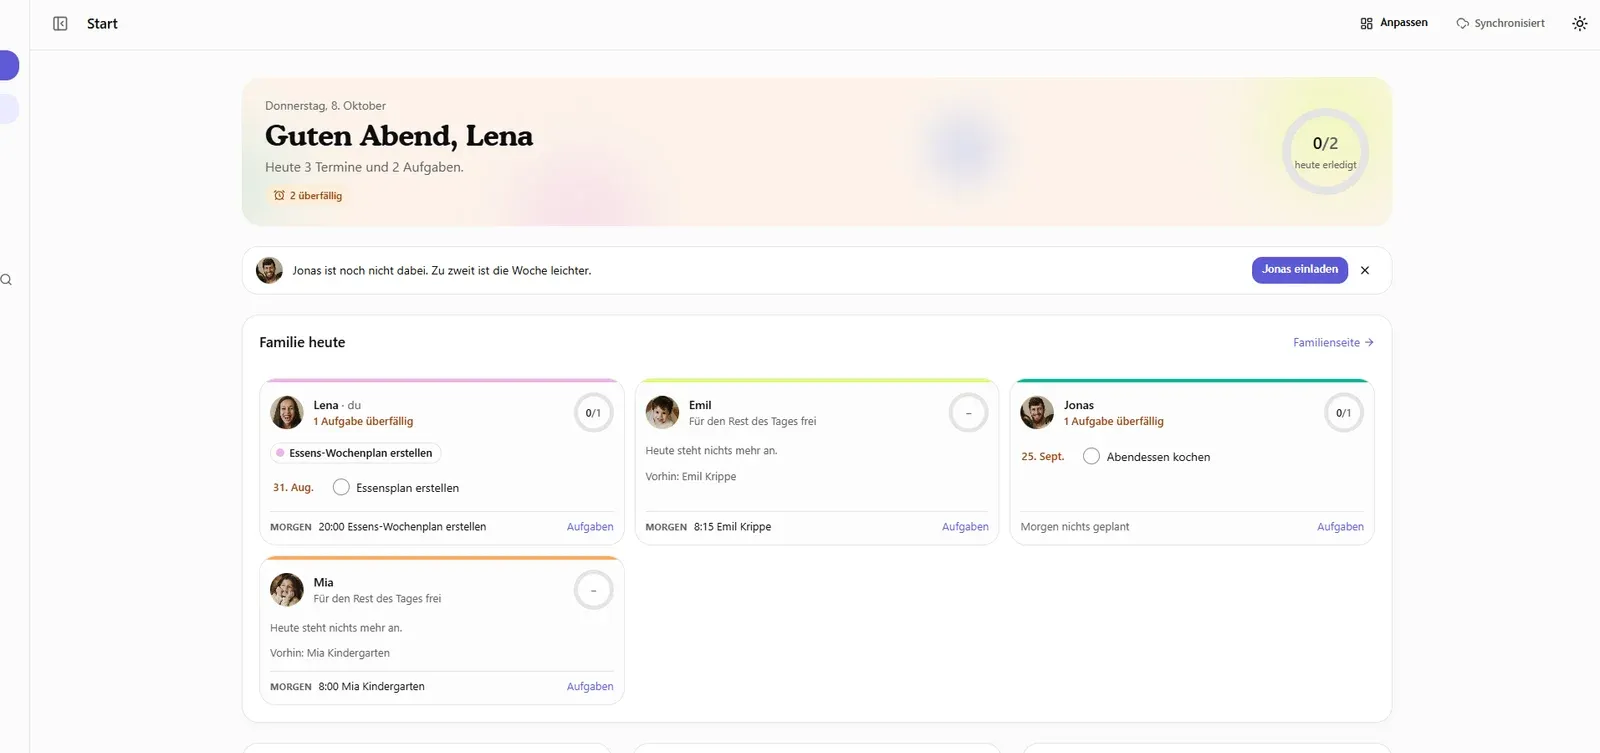Open Aufgaben link in Jonas's card
1600x753 pixels.
[x=1340, y=527]
